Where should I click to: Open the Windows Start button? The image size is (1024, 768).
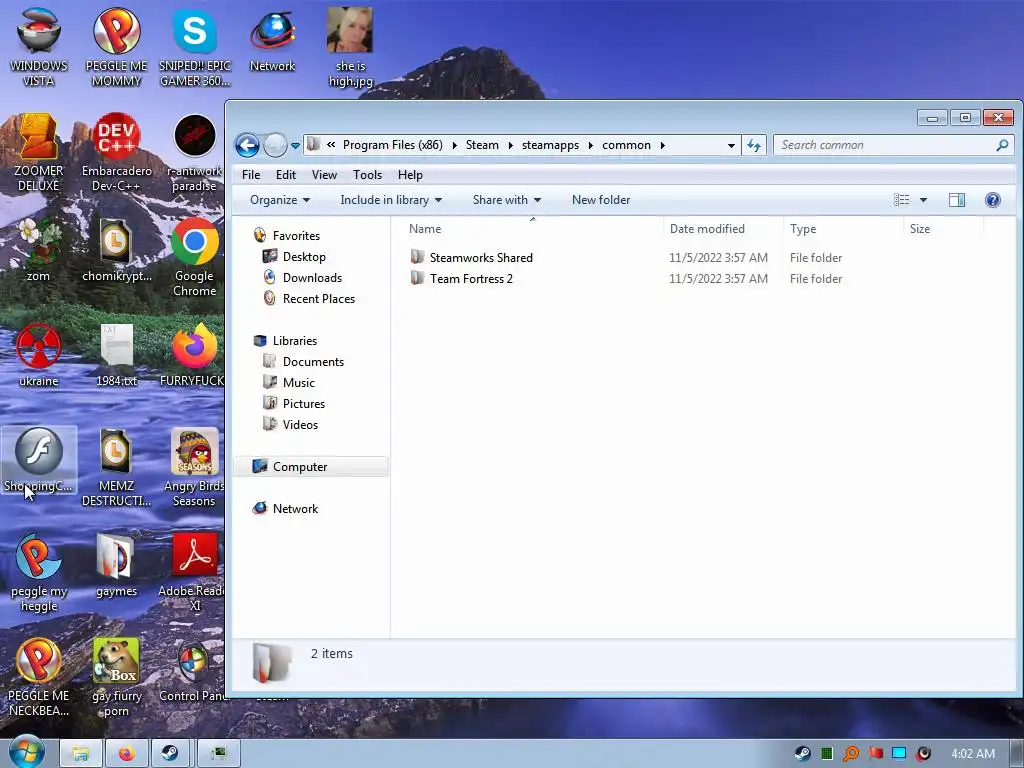point(25,752)
